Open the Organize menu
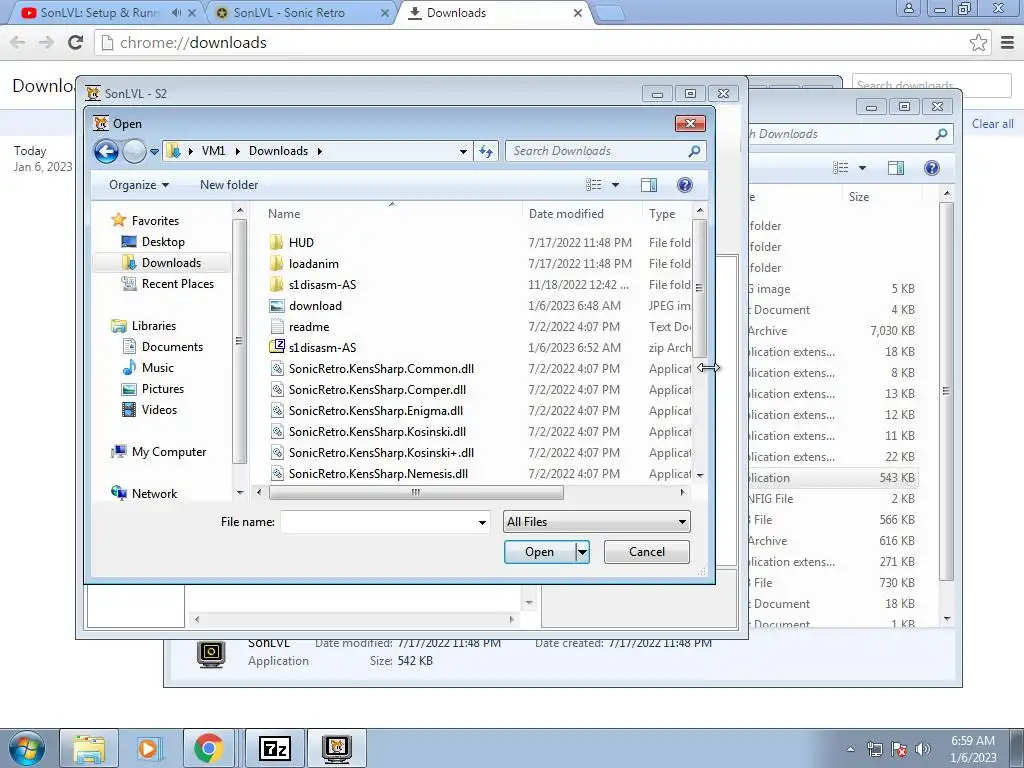 click(139, 185)
